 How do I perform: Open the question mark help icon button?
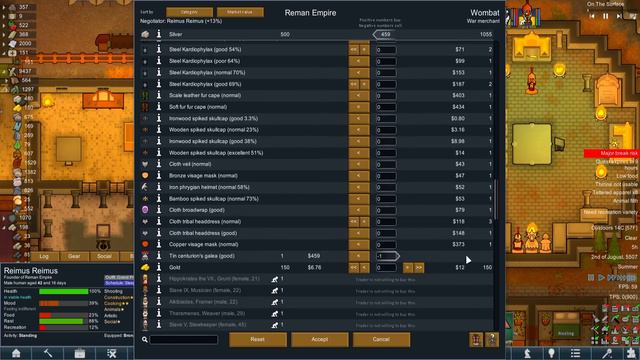(492, 340)
